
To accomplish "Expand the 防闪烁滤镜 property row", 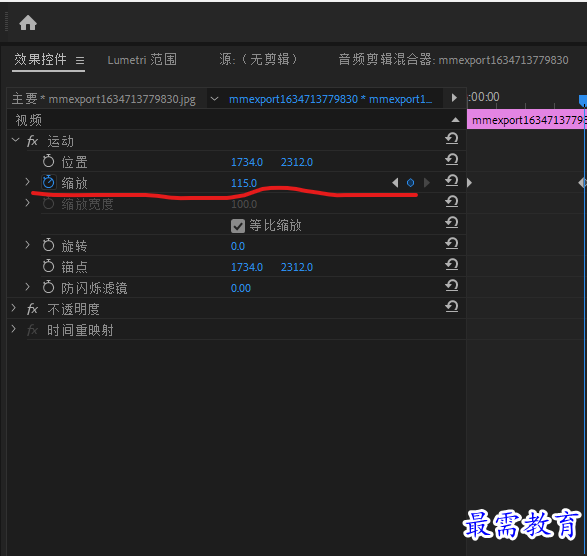I will pyautogui.click(x=27, y=287).
